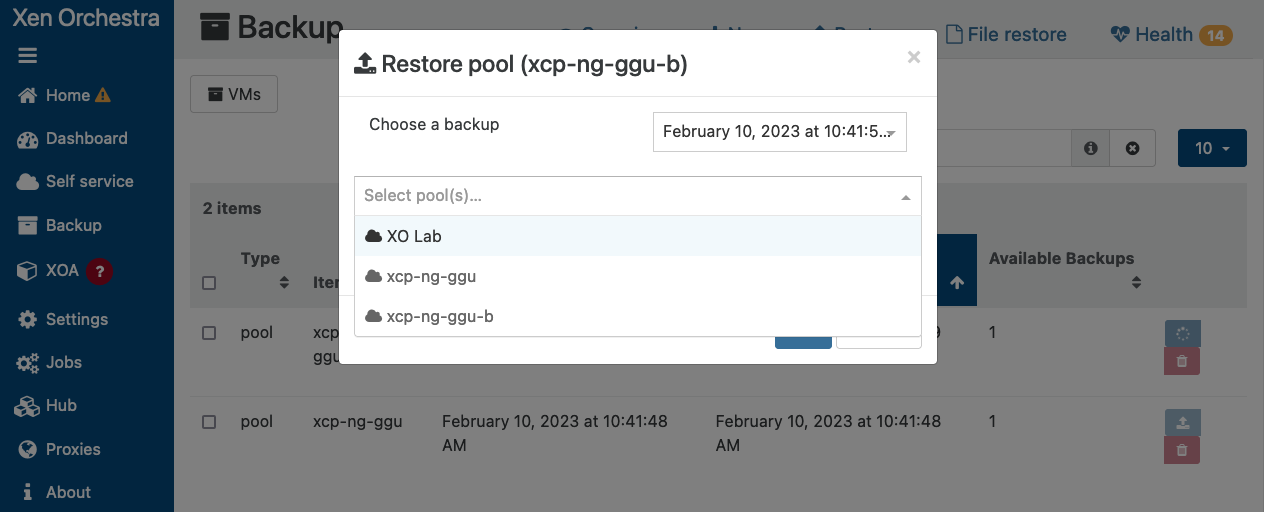Click the xcp-ng-ggu item name cell

pyautogui.click(x=358, y=422)
